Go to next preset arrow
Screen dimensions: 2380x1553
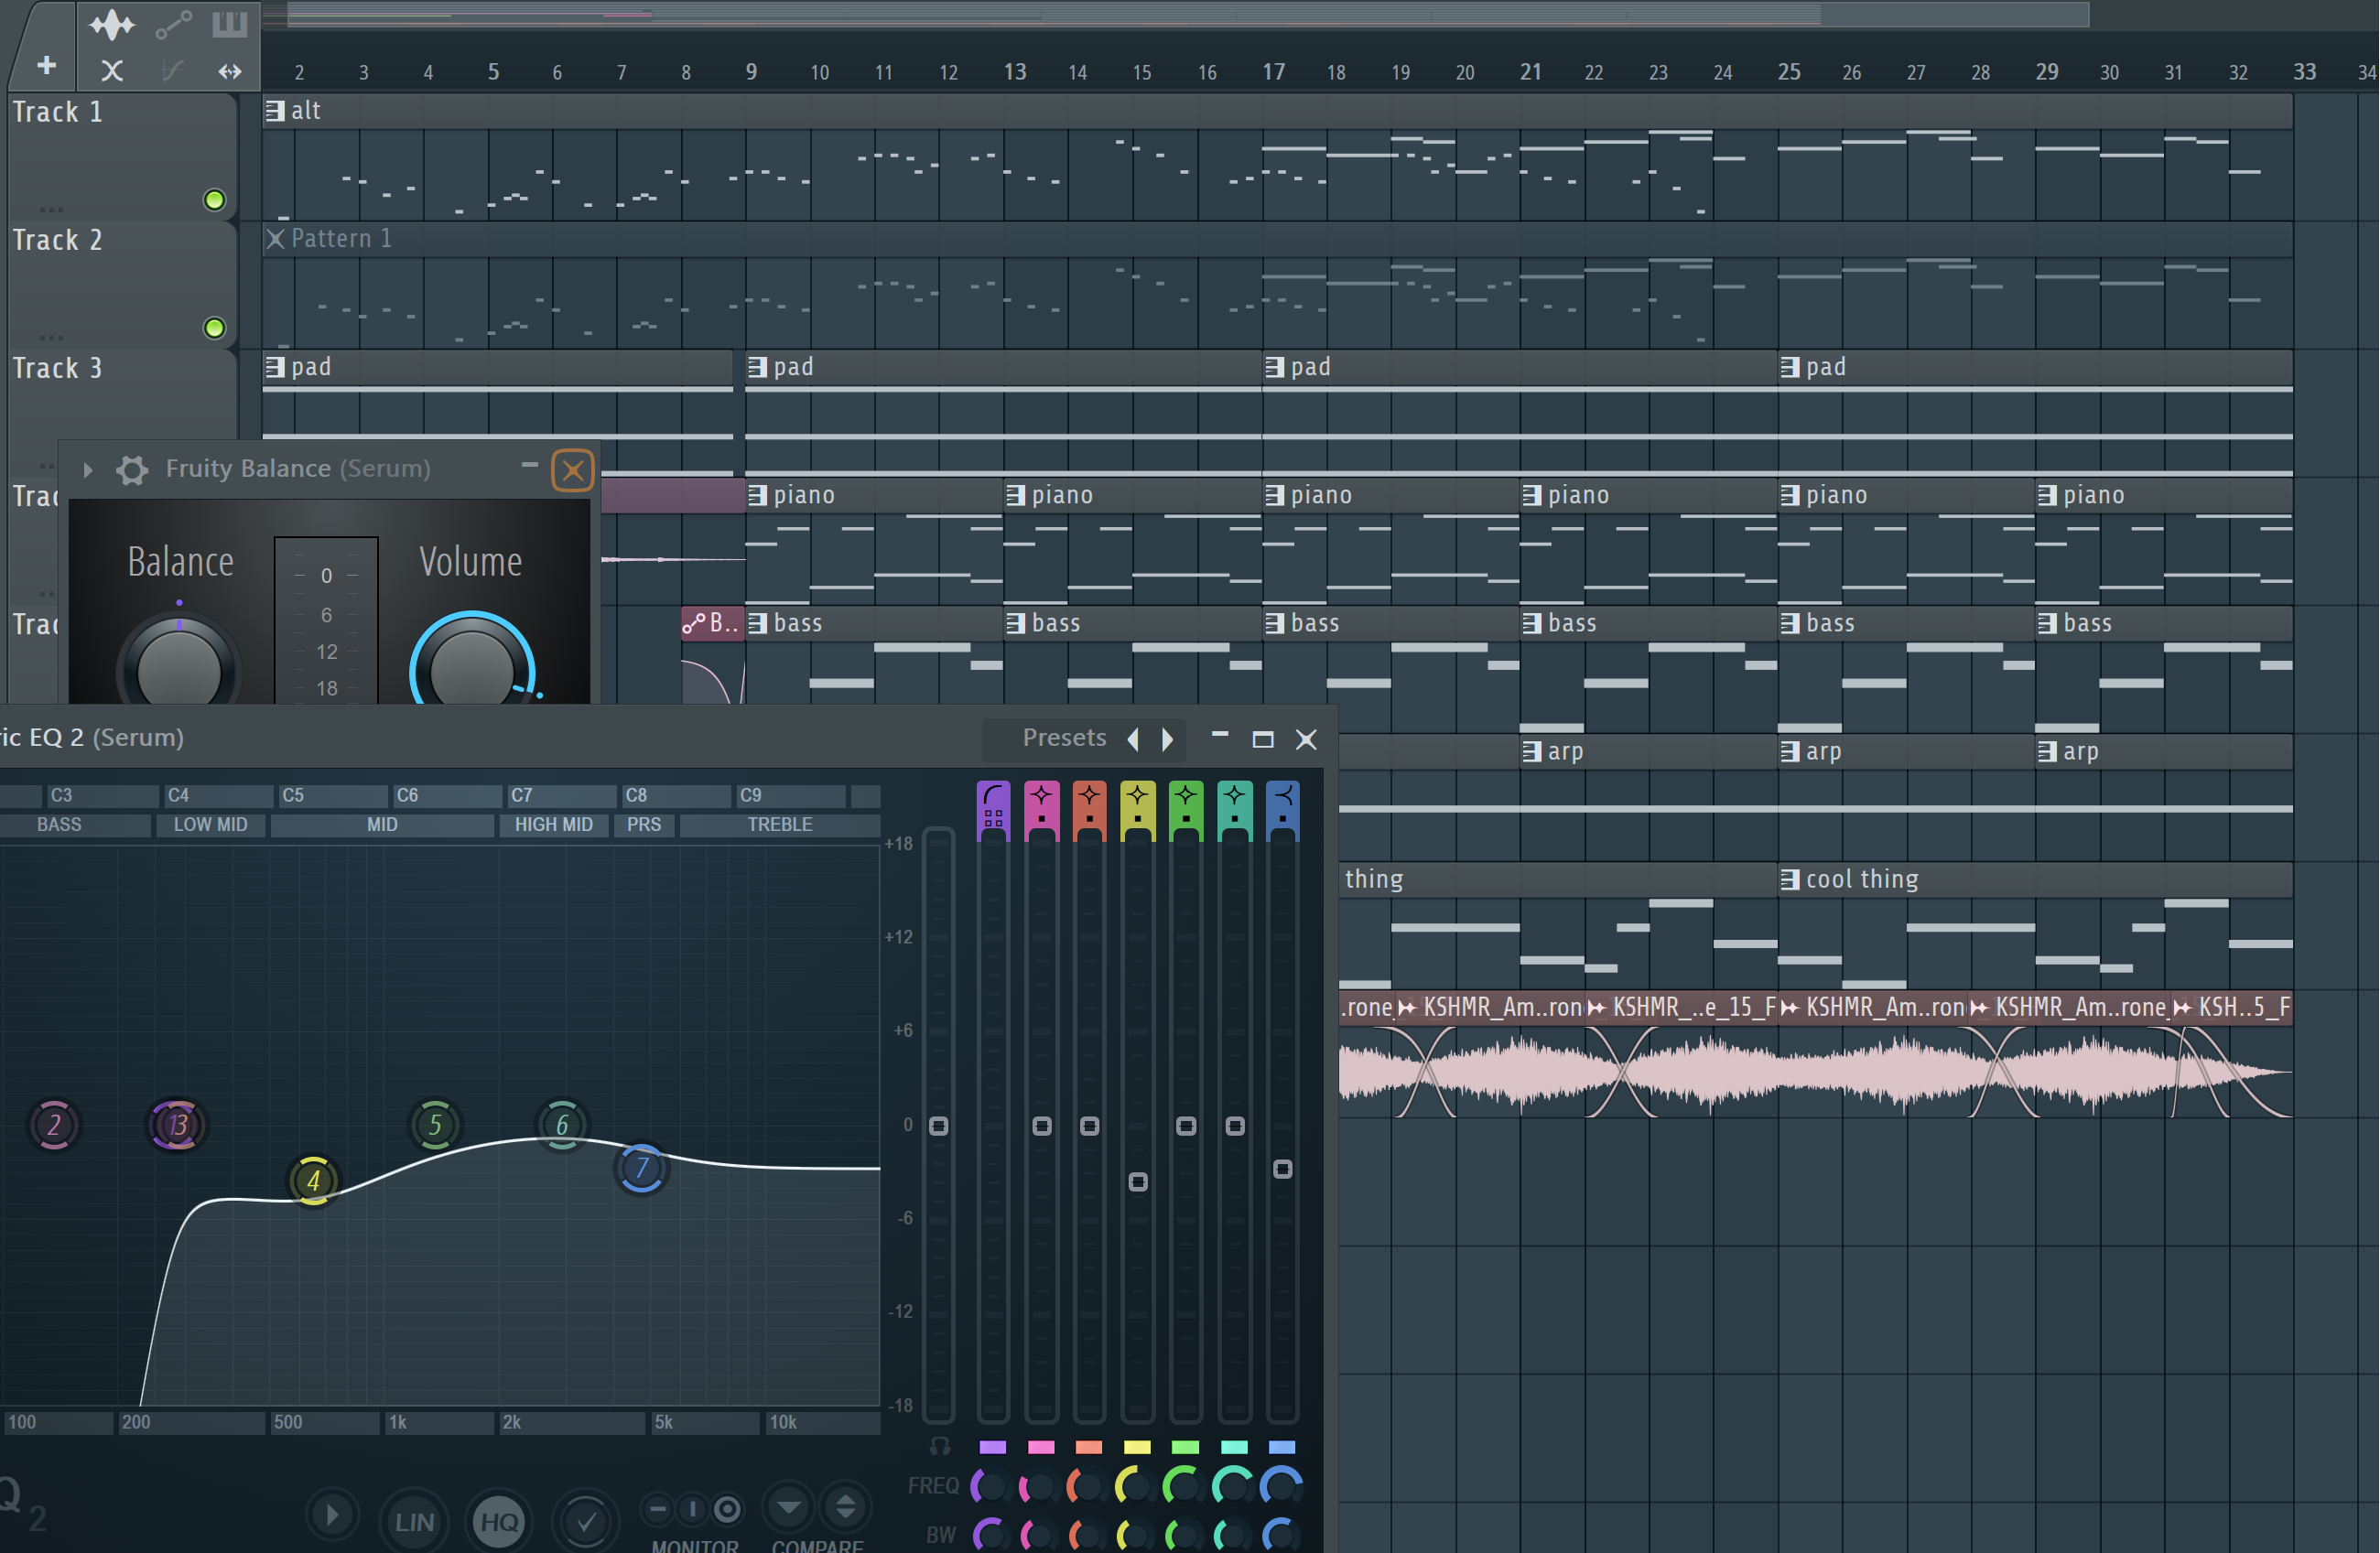coord(1167,739)
